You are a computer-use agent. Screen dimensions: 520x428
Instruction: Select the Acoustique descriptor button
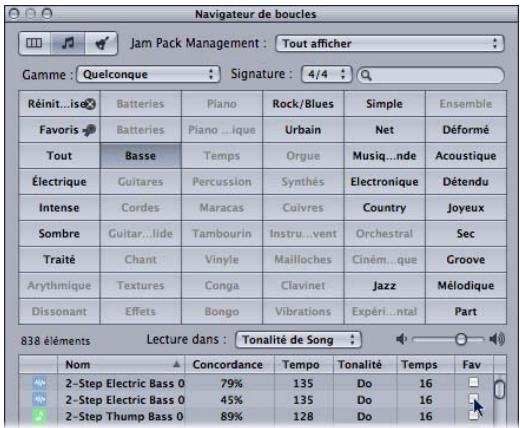pos(466,156)
